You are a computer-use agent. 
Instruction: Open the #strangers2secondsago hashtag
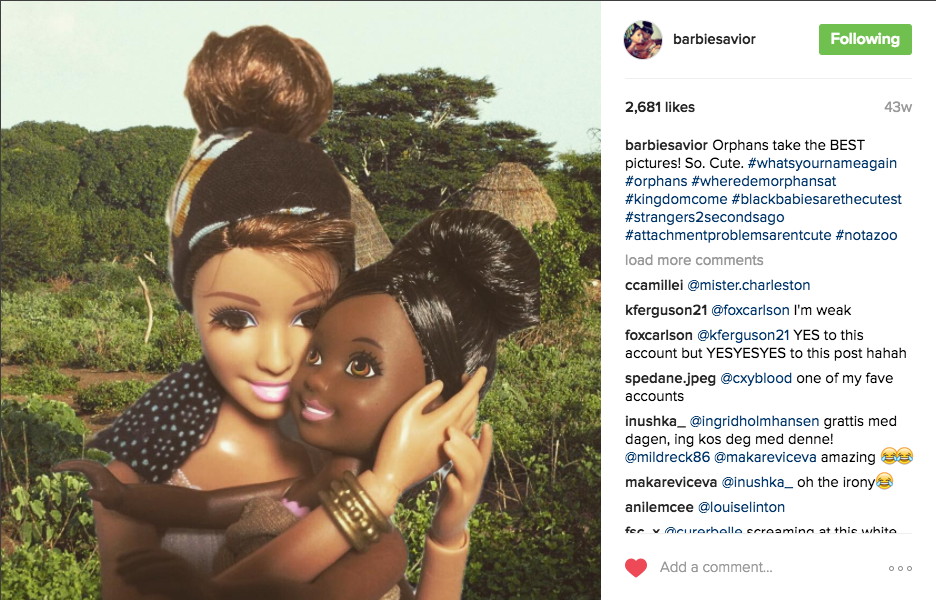coord(704,217)
